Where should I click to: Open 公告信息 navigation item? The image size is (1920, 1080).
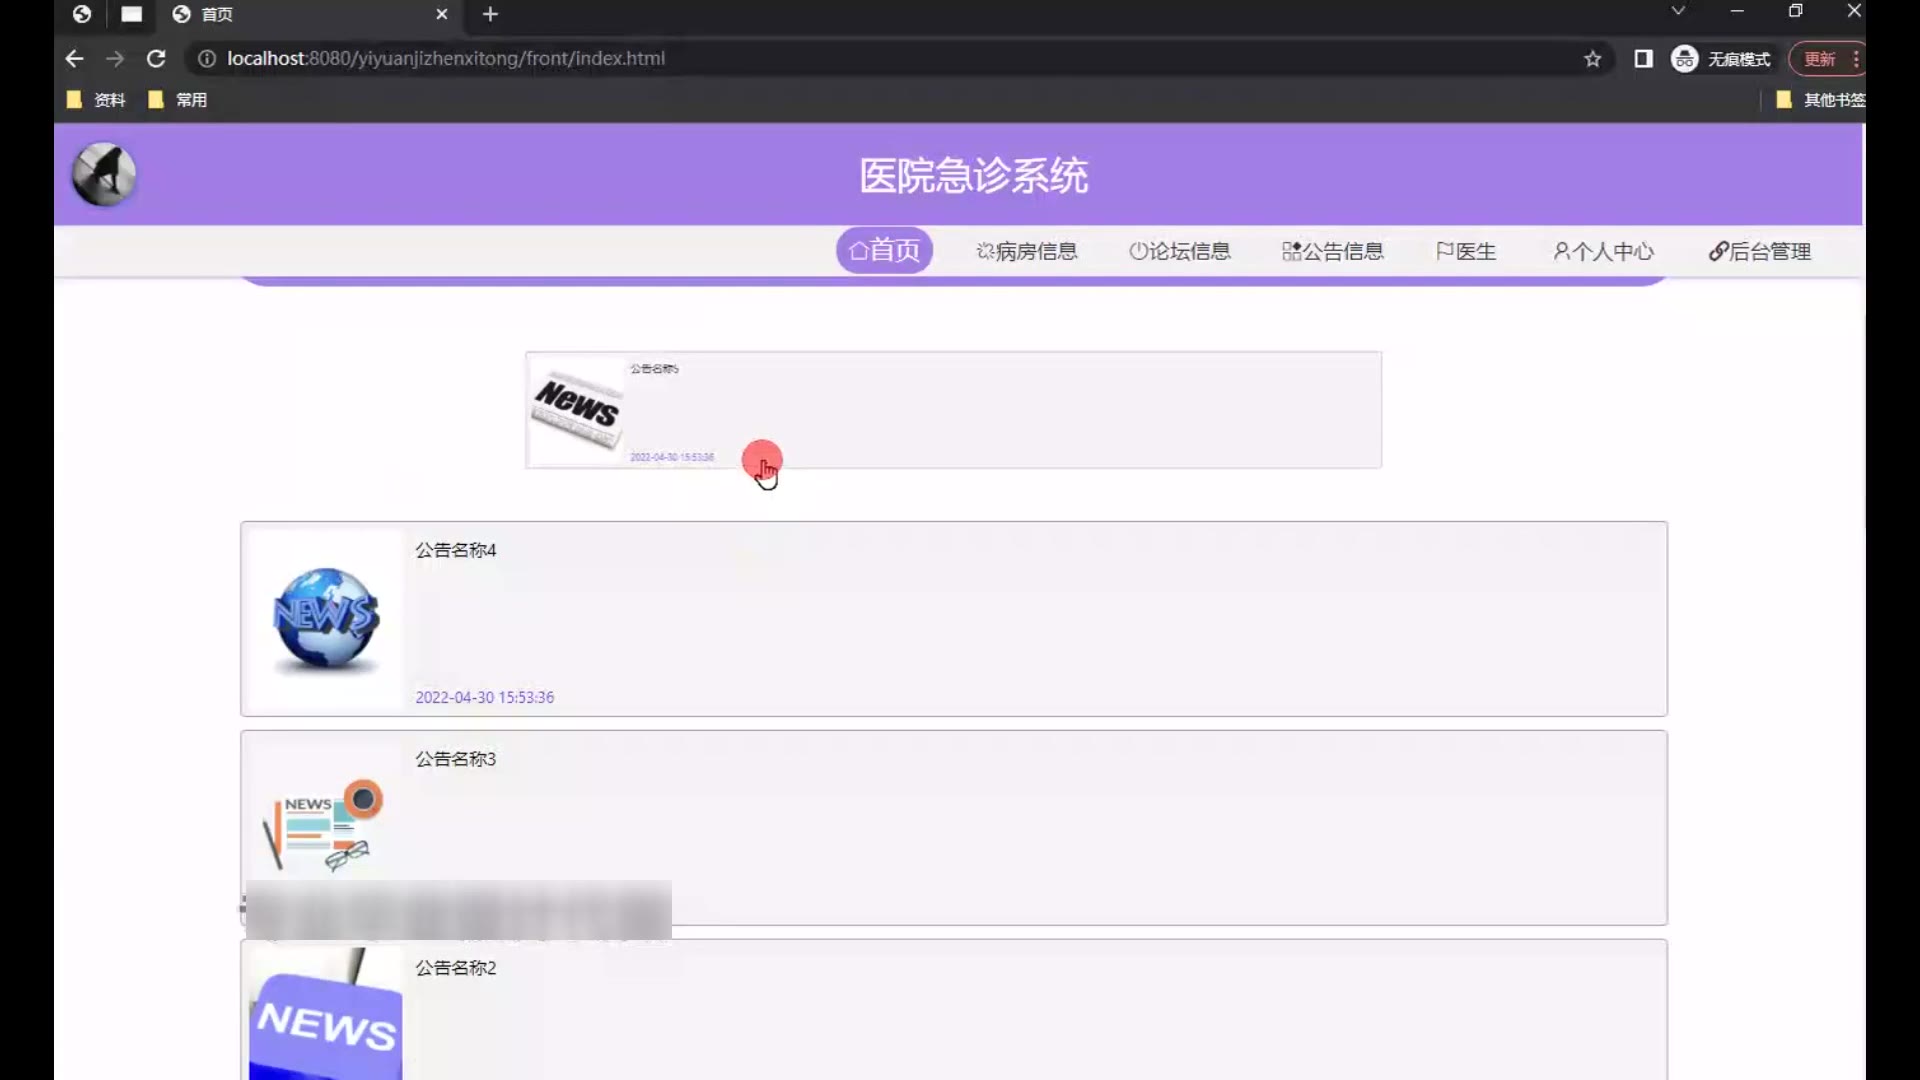point(1333,251)
